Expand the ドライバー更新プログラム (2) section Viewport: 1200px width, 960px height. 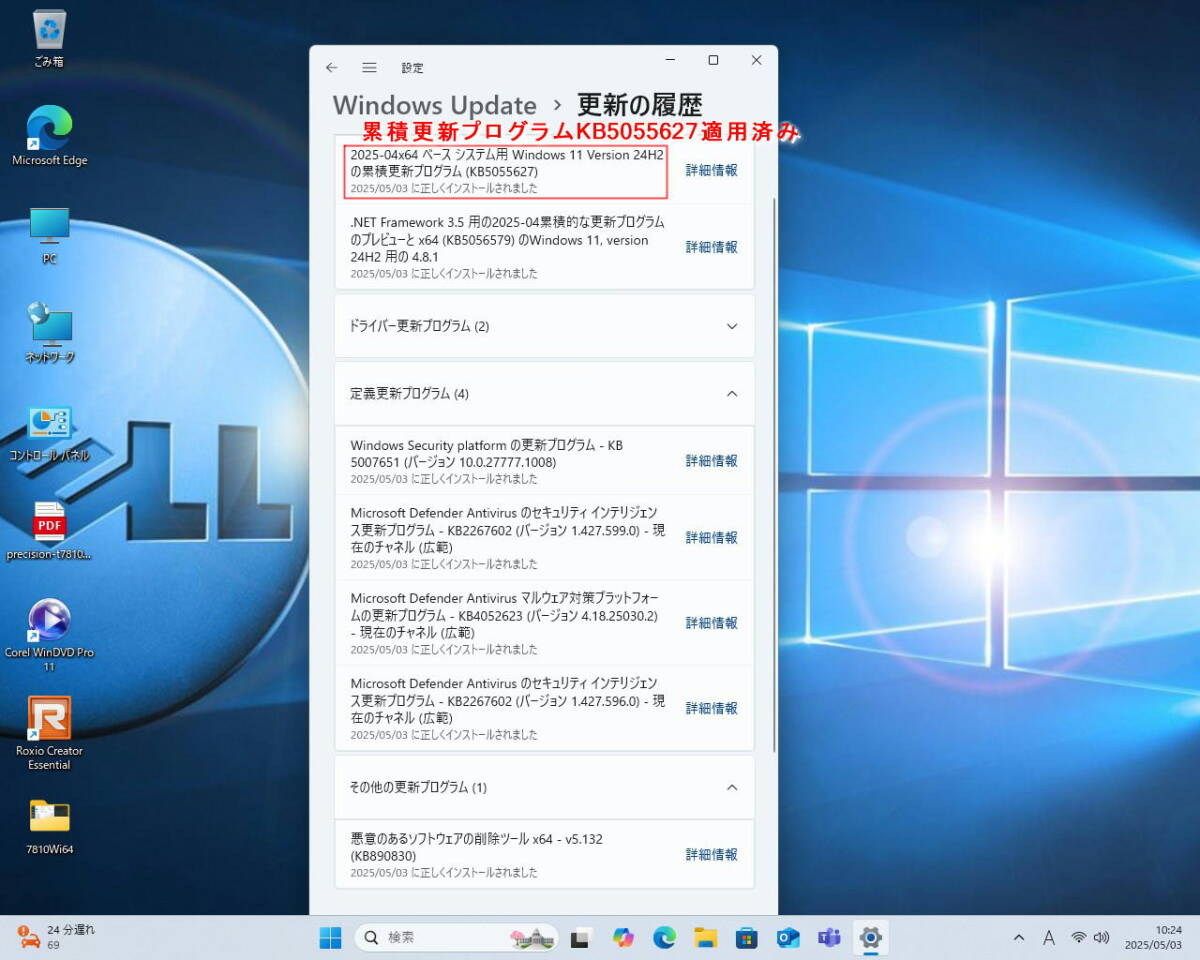[x=731, y=326]
